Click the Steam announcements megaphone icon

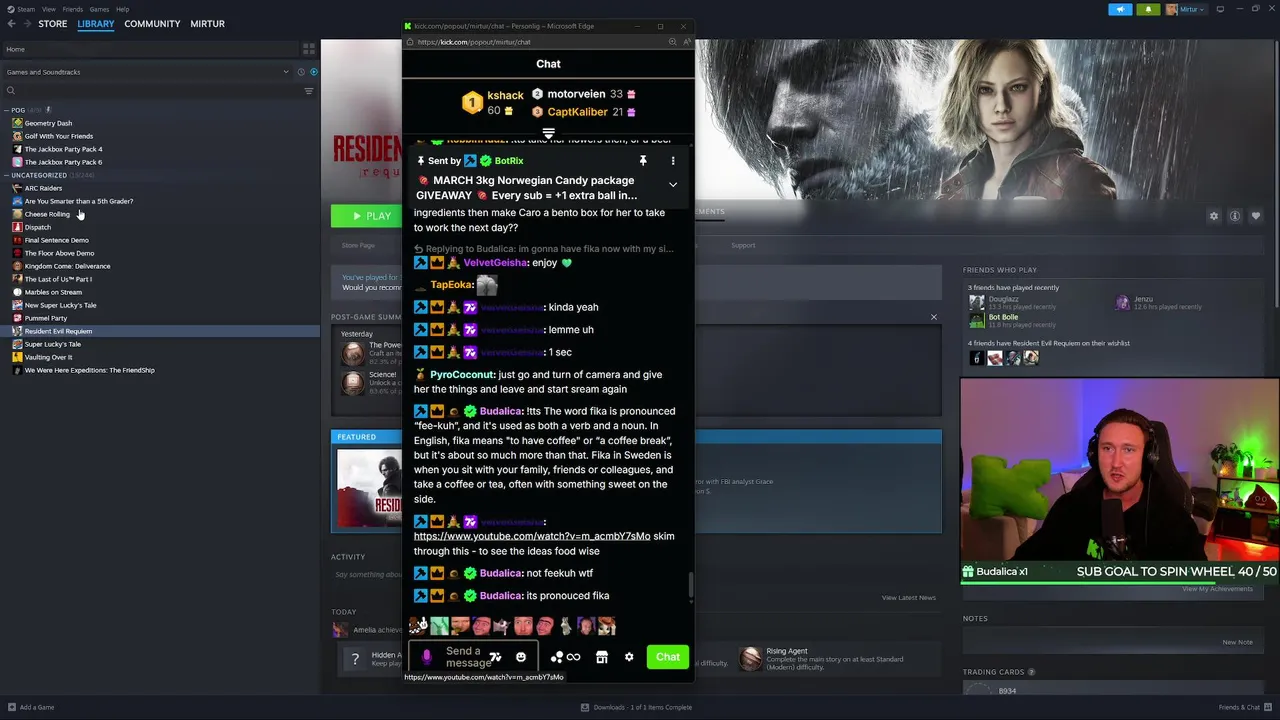[1120, 9]
